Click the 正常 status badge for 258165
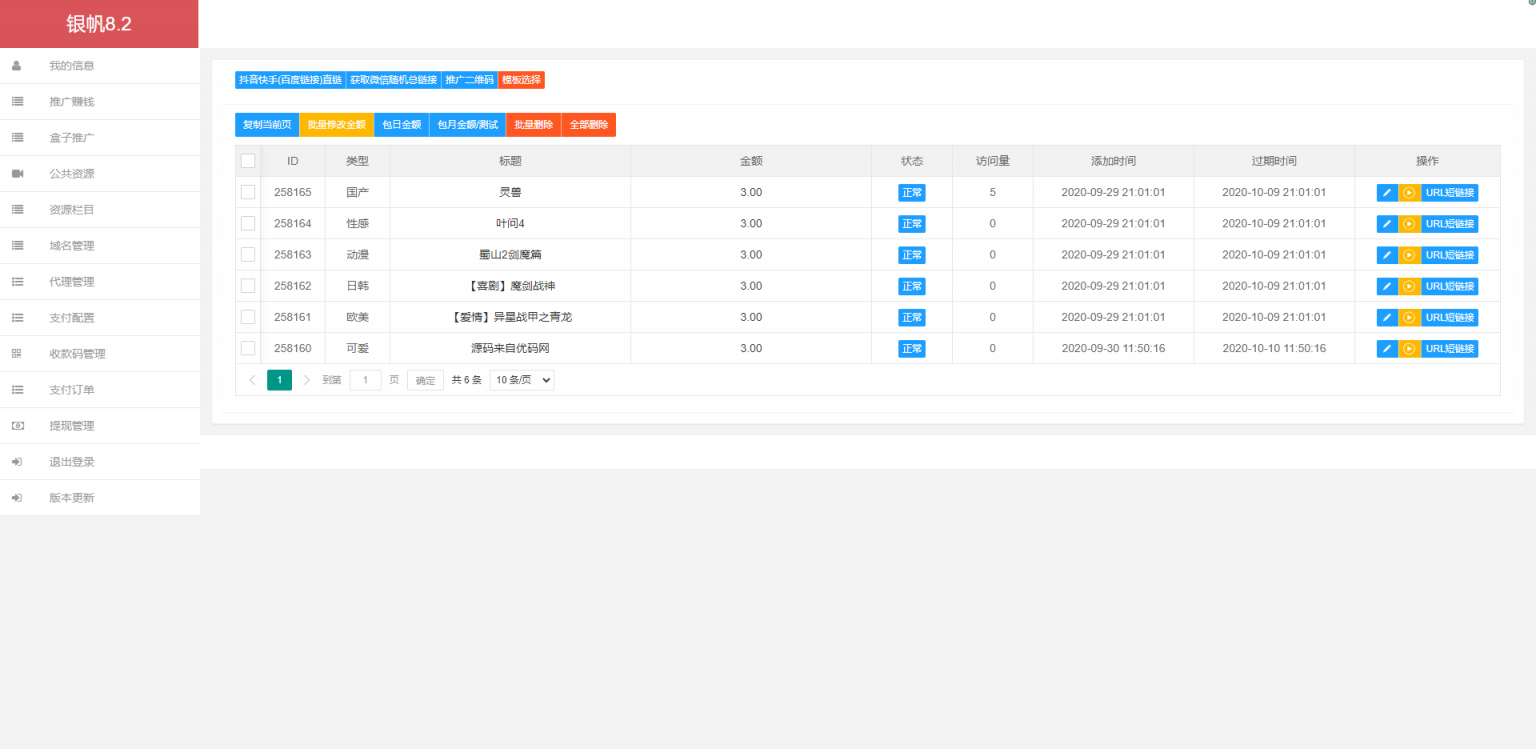Image resolution: width=1536 pixels, height=749 pixels. coord(912,192)
